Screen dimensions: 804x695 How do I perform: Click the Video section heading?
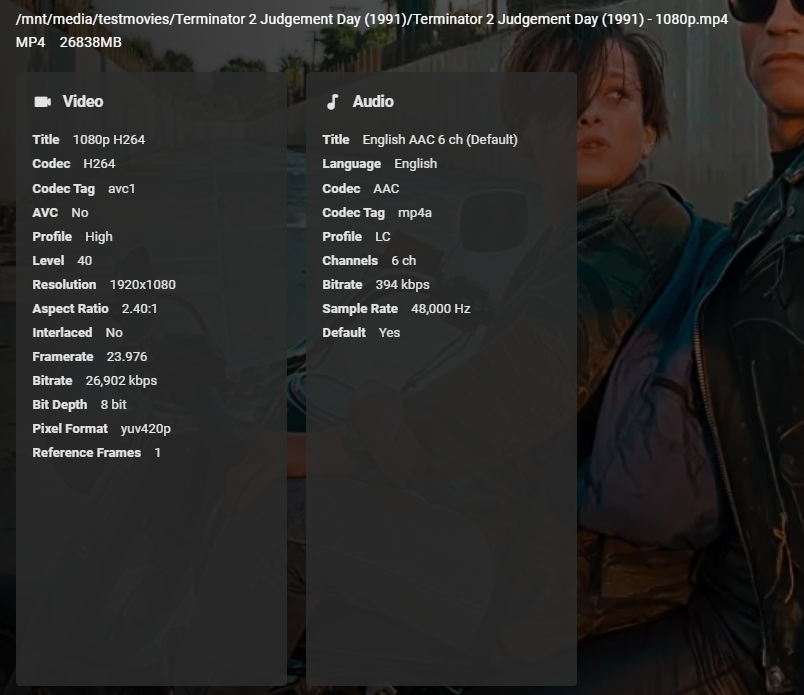83,102
